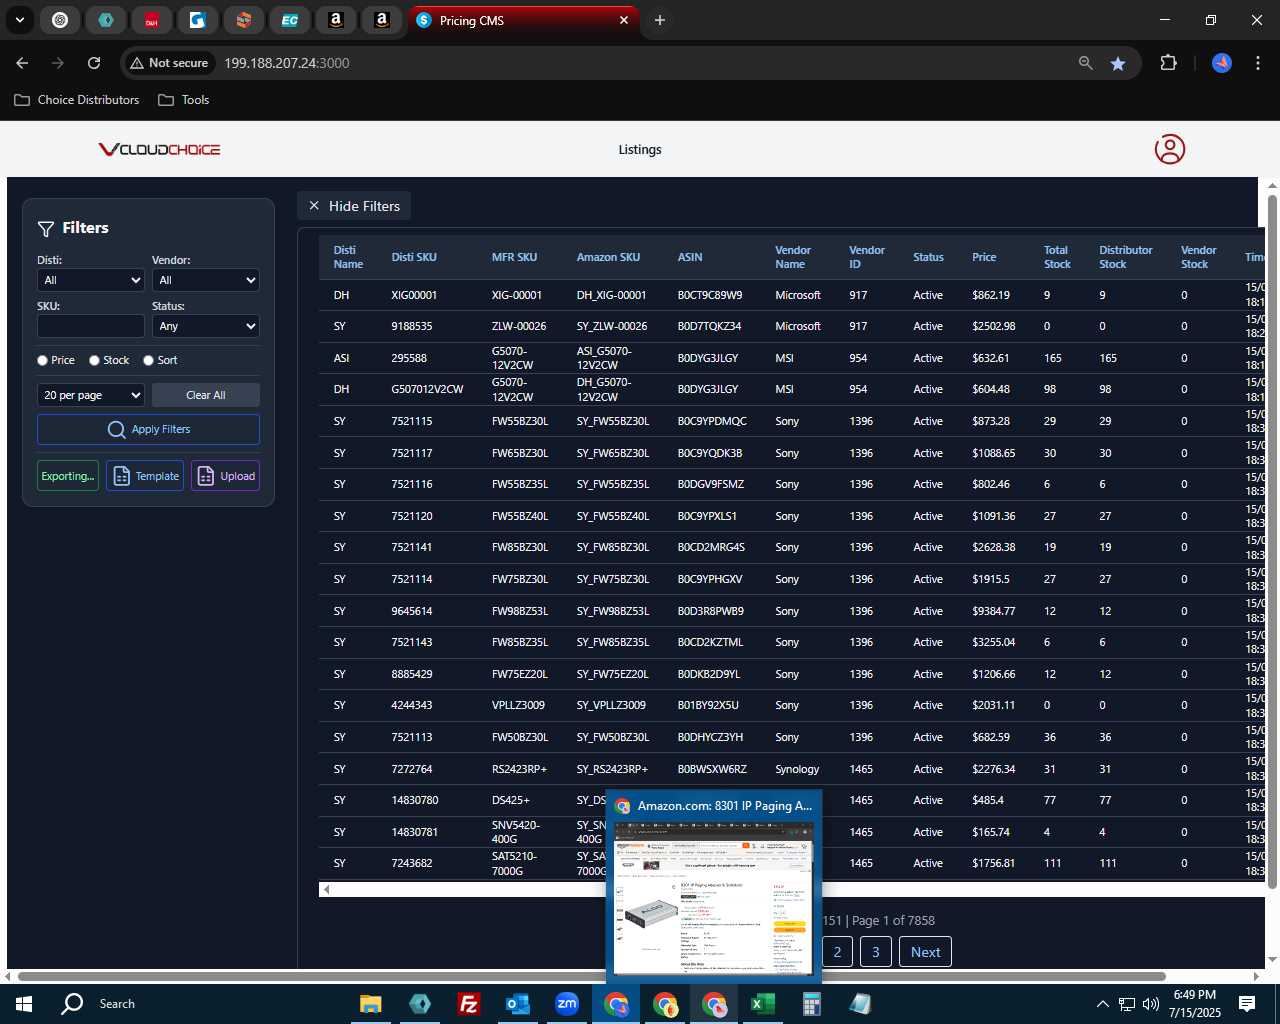Open the Chrome profile avatar

point(1222,63)
